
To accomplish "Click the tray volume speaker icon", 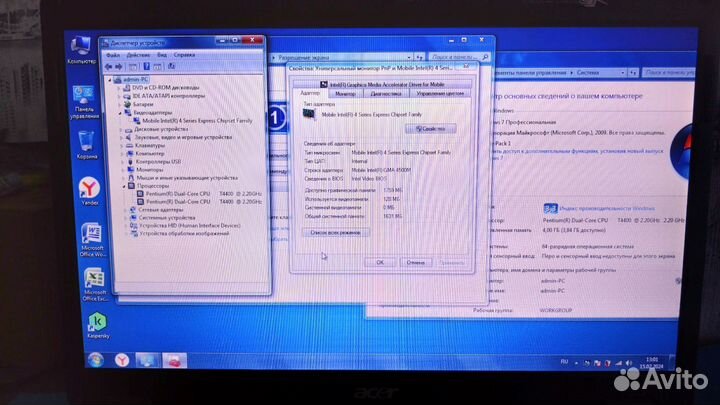I will pos(629,363).
